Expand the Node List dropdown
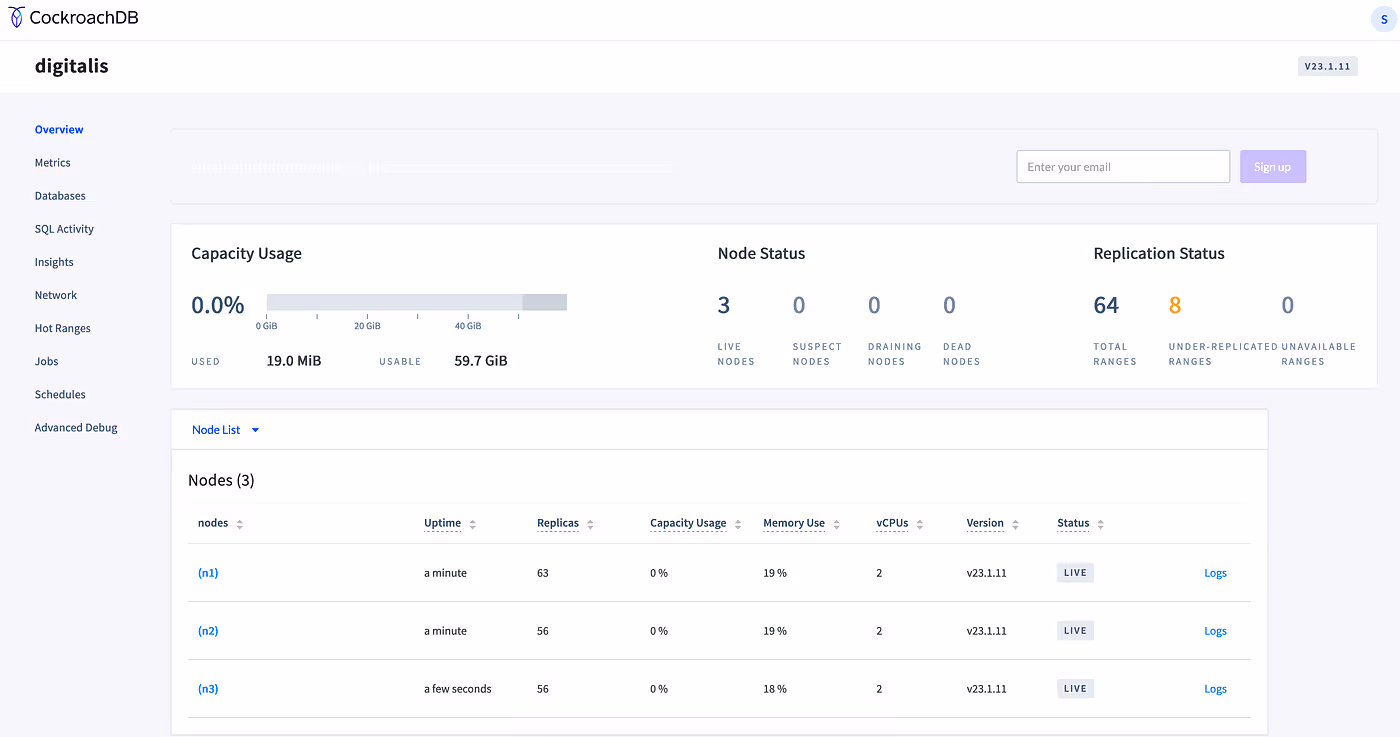The image size is (1400, 737). coord(226,430)
